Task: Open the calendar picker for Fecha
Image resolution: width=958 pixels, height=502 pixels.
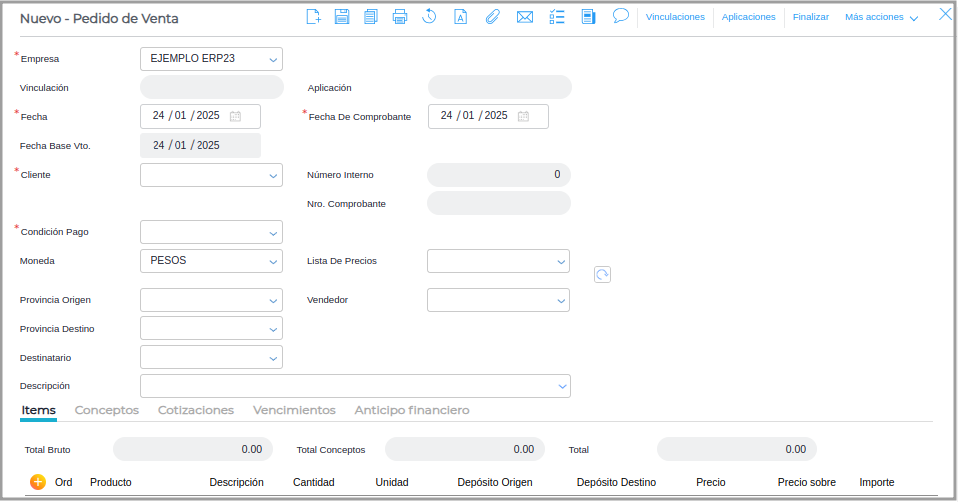Action: pos(235,116)
